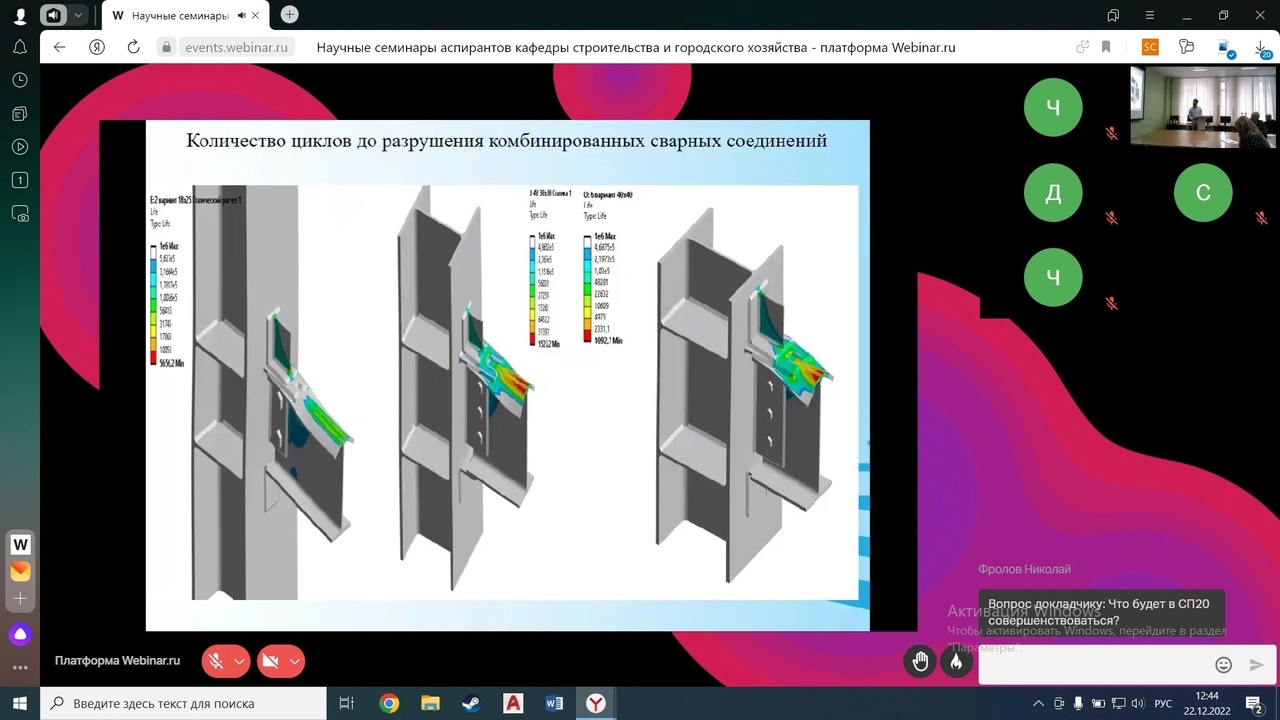Open the Yandex profile avatar icon

20,16
